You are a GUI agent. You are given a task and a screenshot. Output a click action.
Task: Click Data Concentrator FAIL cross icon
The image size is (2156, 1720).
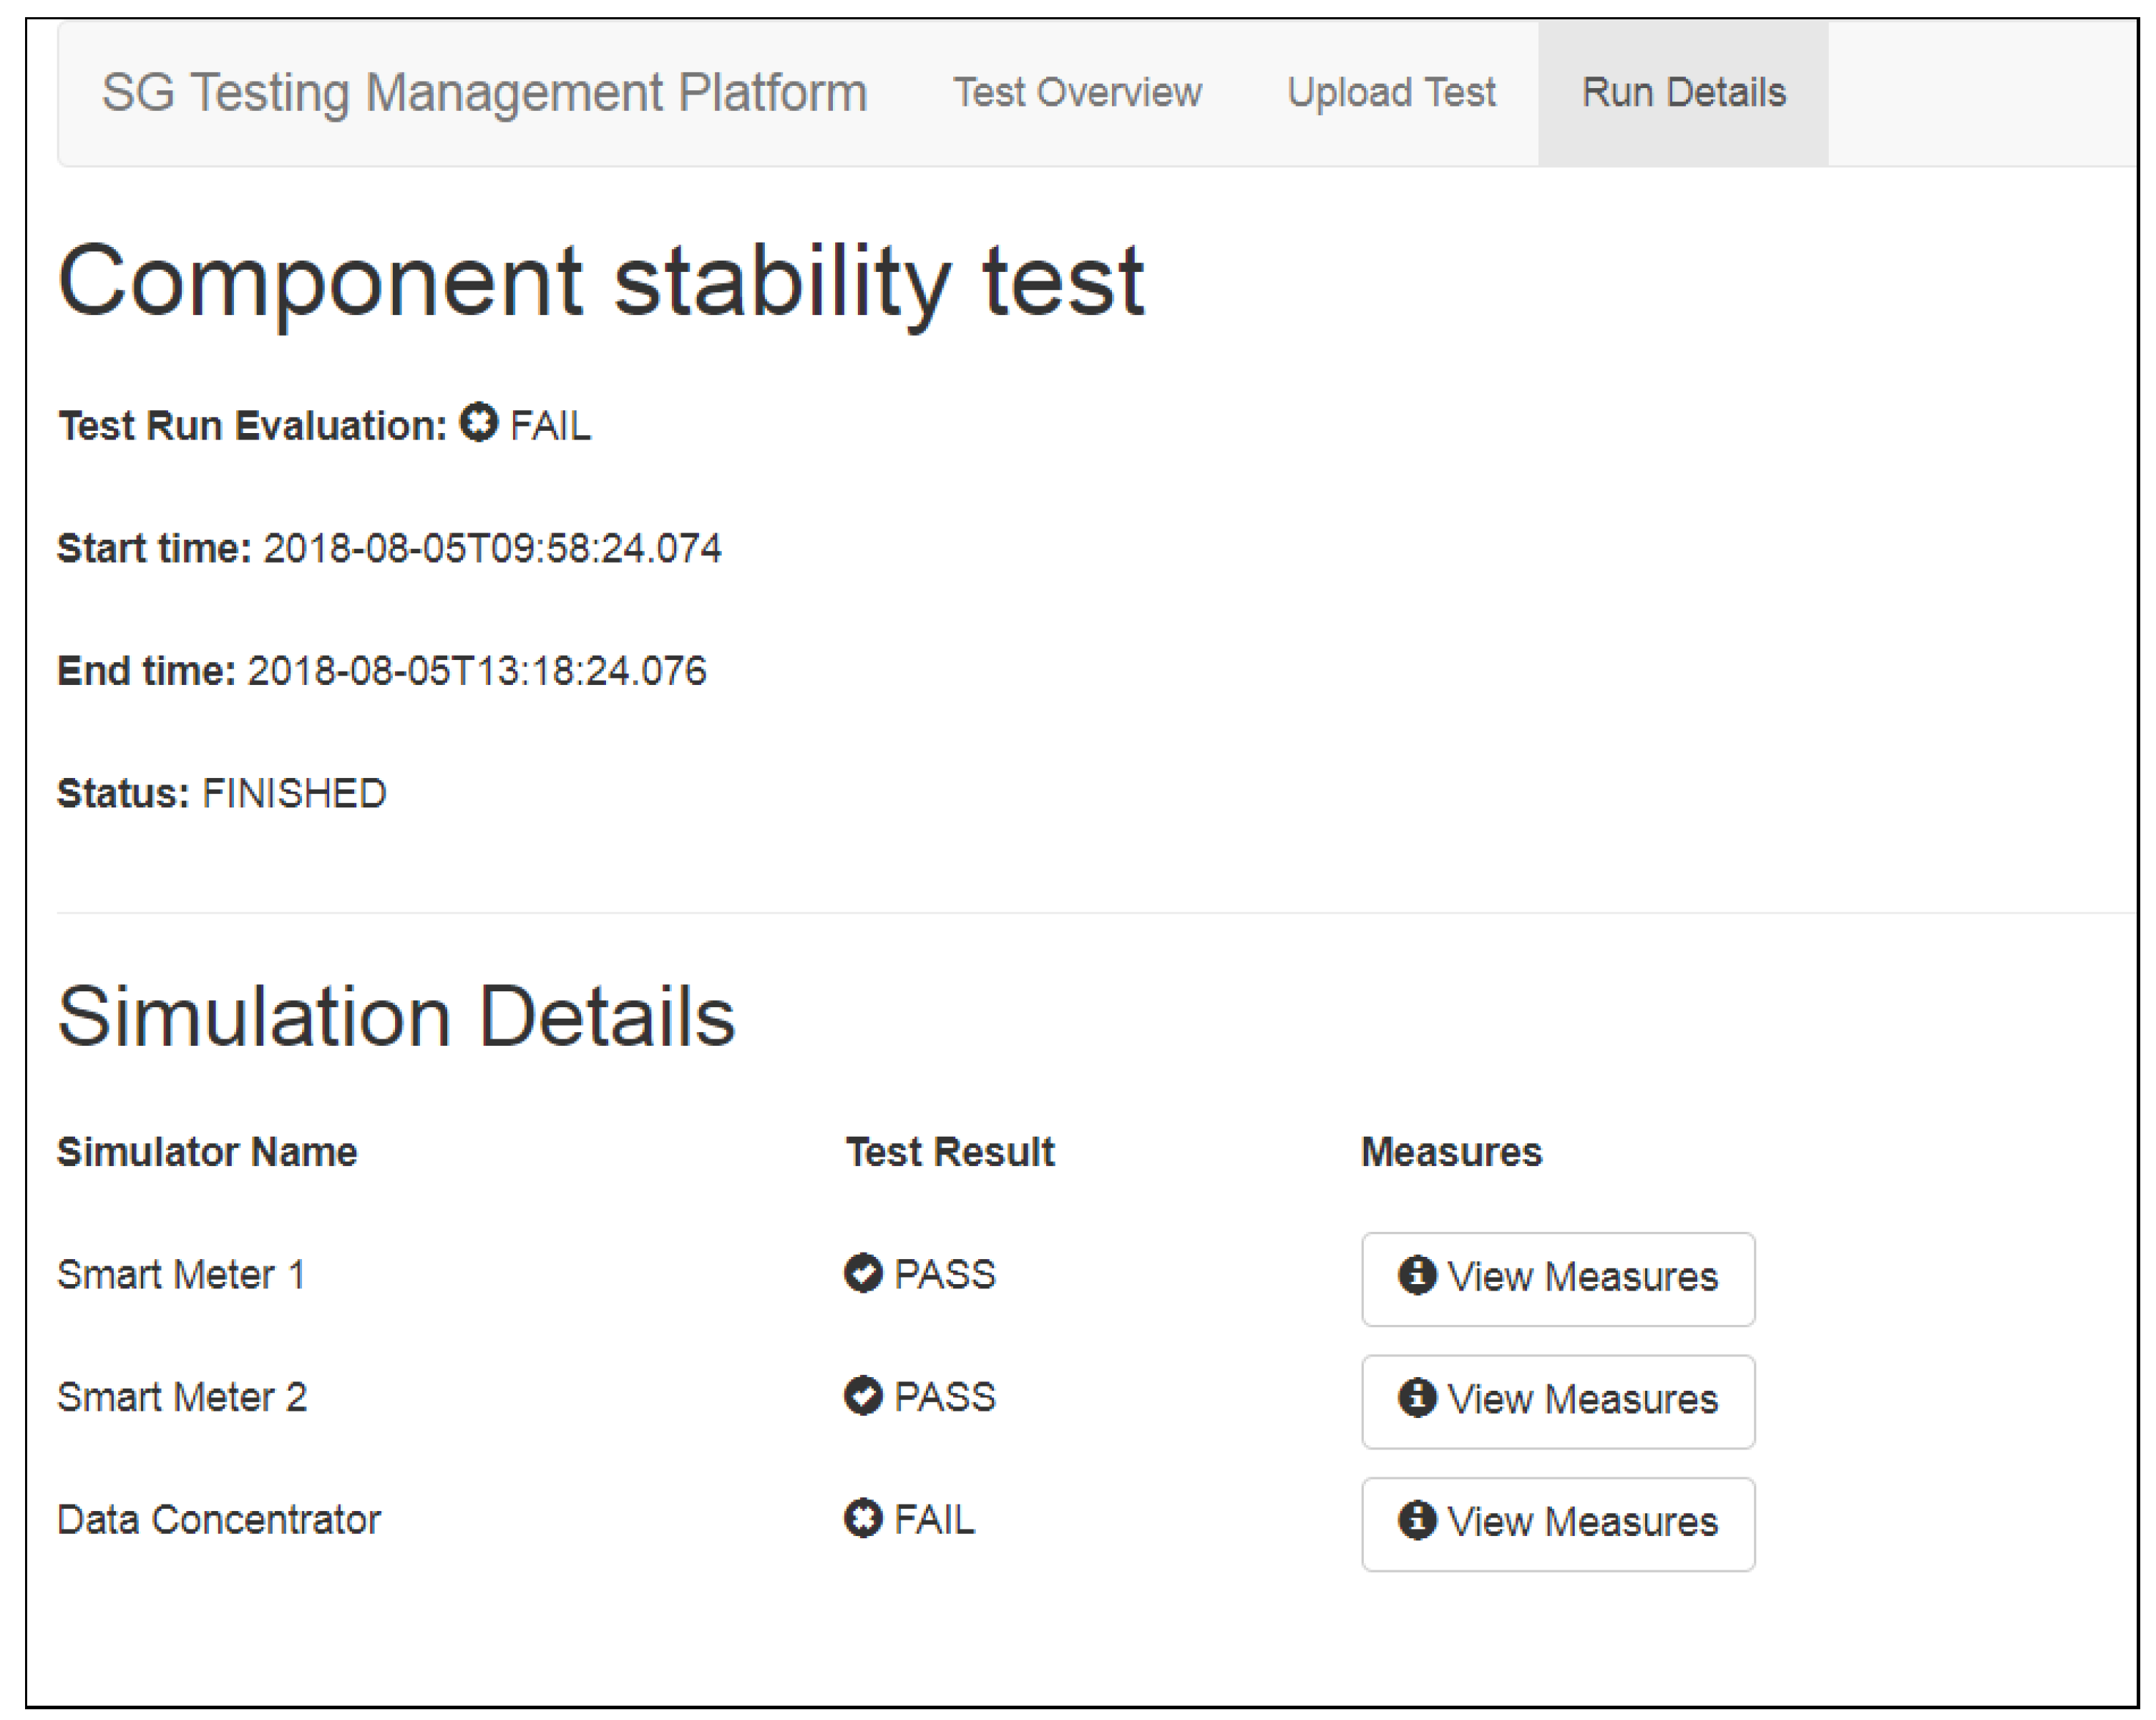click(x=863, y=1518)
